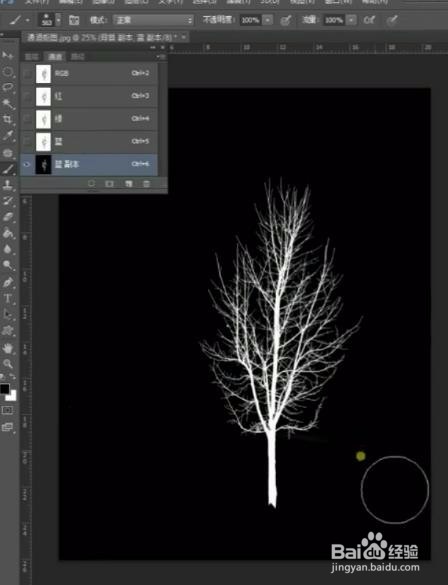Image resolution: width=448 pixels, height=585 pixels.
Task: Create a new channel
Action: (x=128, y=184)
